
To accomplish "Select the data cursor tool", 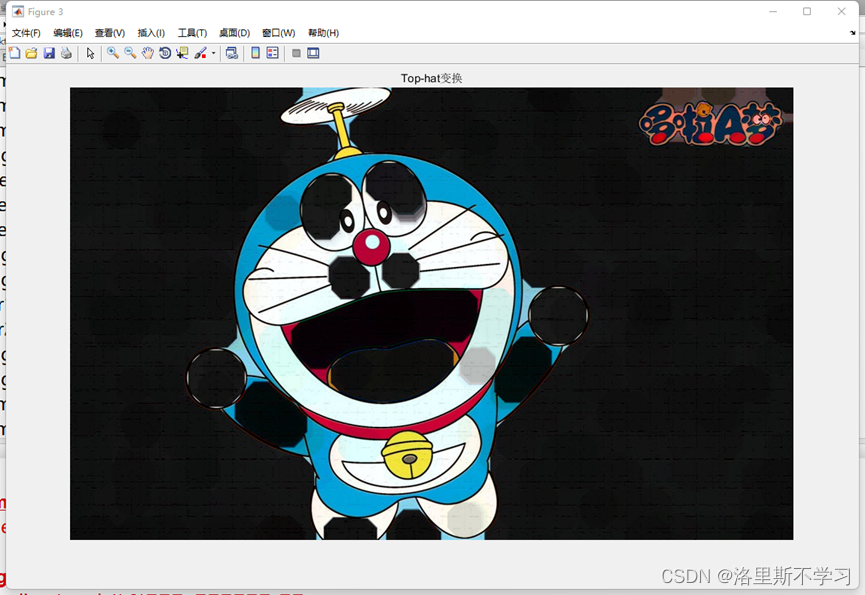I will (182, 53).
